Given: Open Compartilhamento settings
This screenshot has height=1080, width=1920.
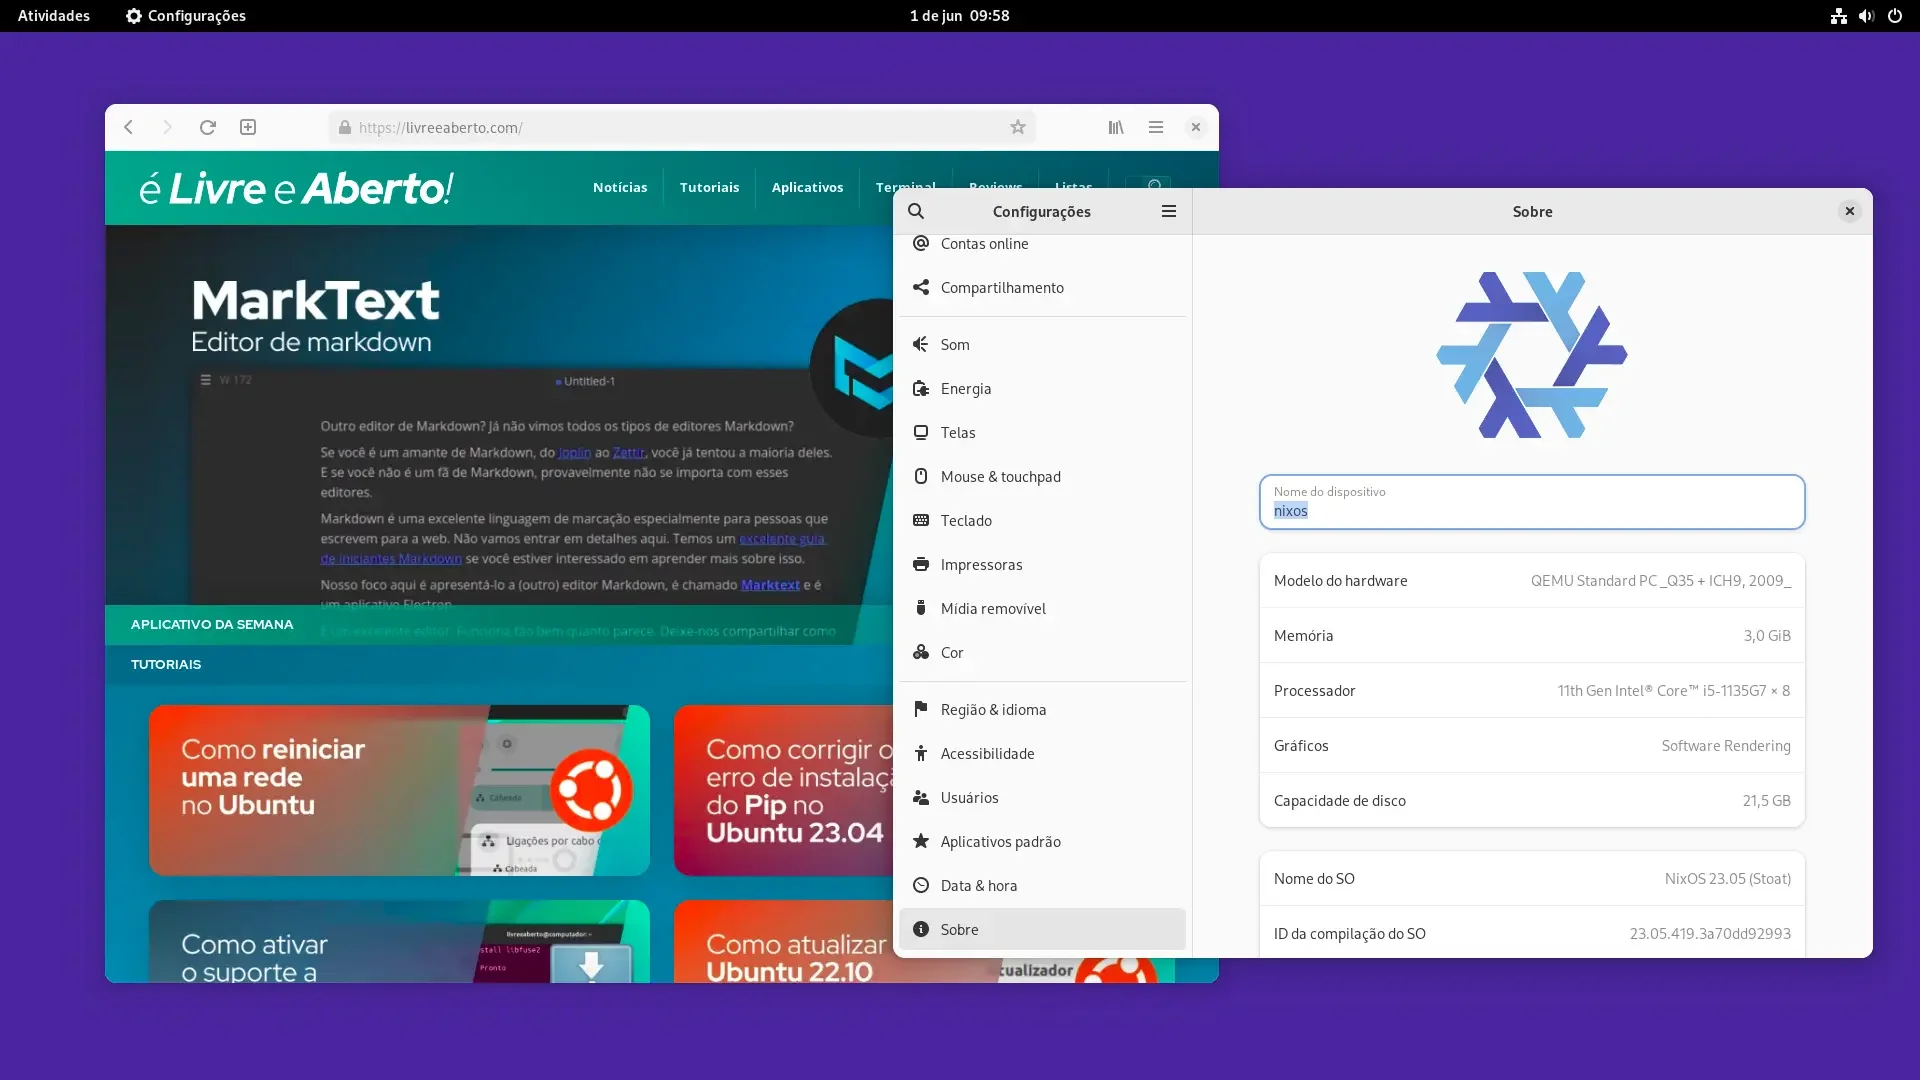Looking at the screenshot, I should 1042,288.
